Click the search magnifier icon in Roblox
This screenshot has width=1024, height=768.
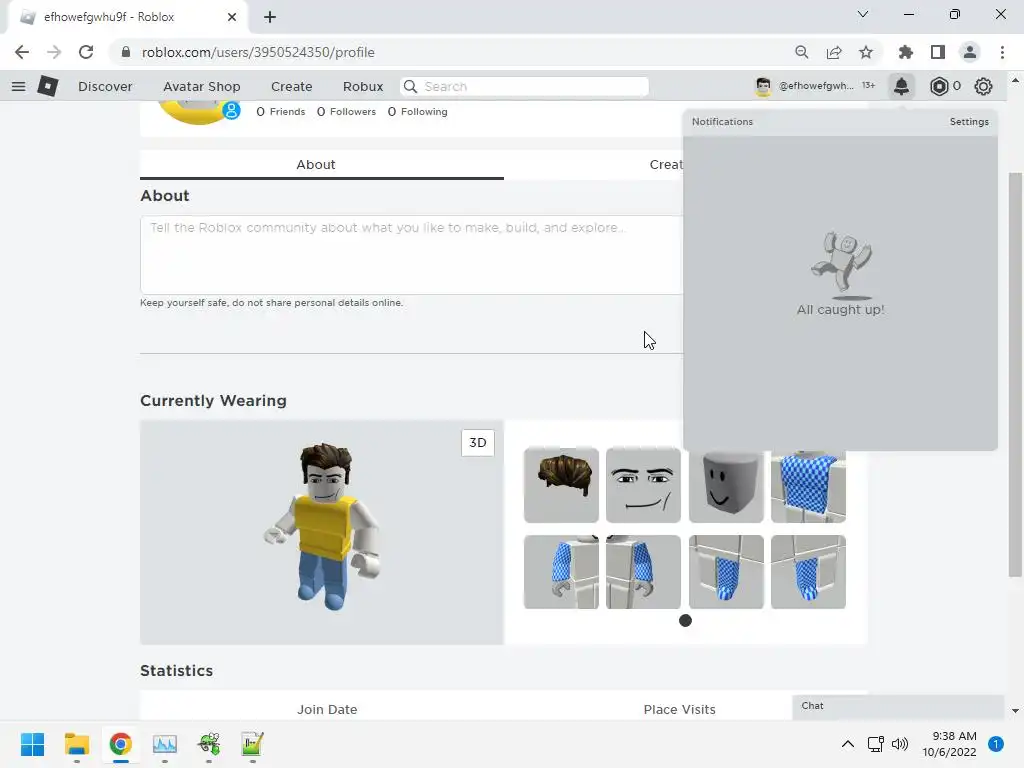(x=410, y=86)
